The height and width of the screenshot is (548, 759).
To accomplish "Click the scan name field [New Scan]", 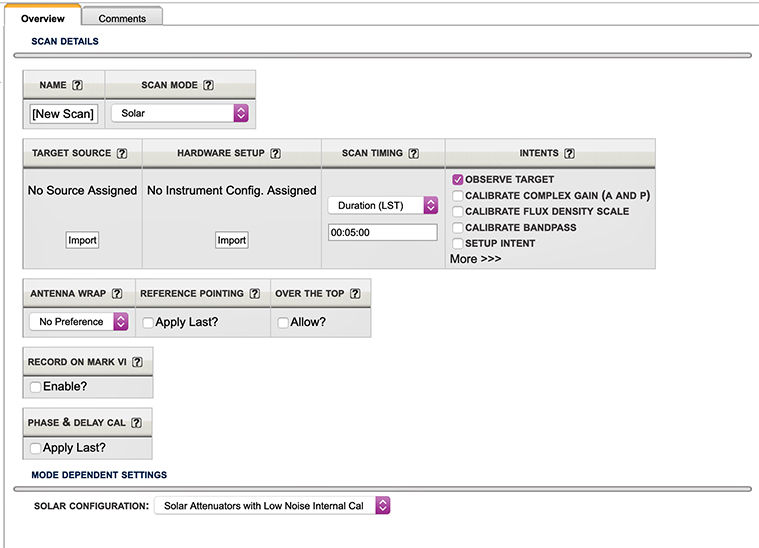I will 63,114.
